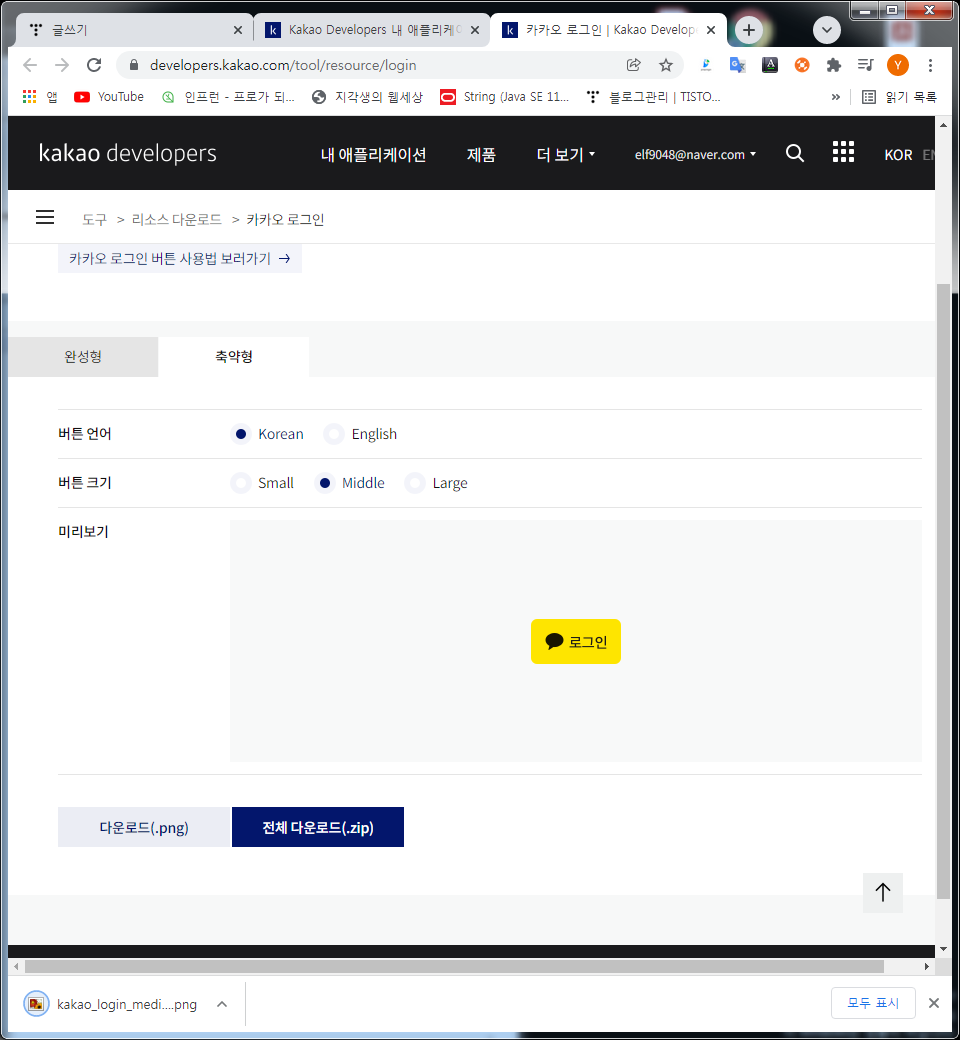
Task: Open the 지각생의 웹세상 bookmark
Action: [x=368, y=97]
